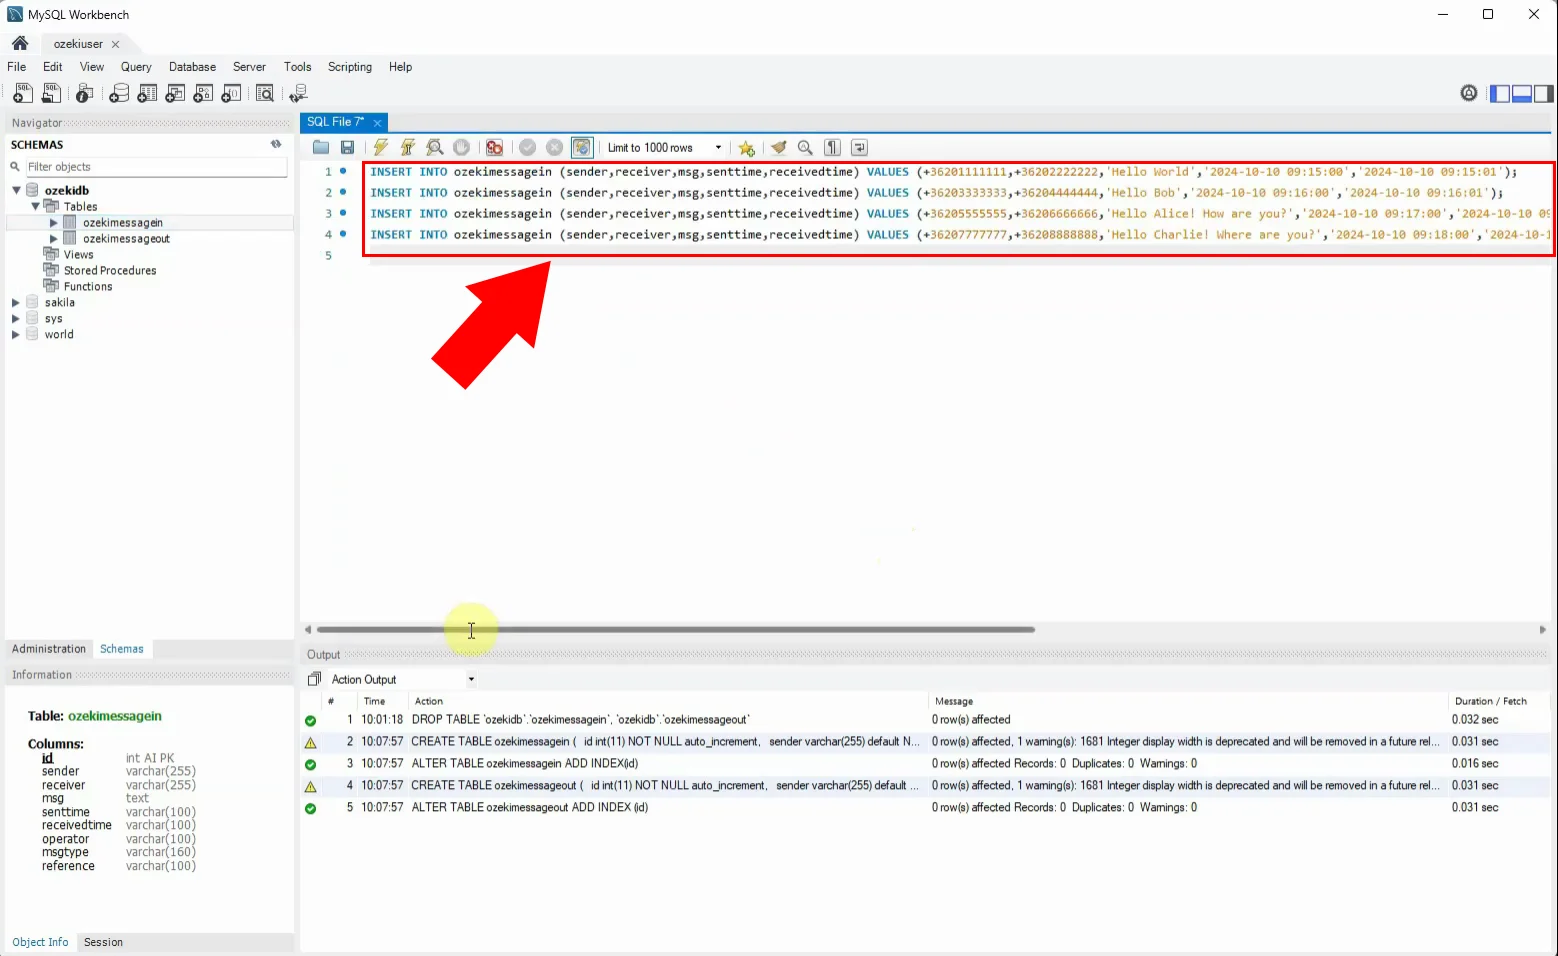Select DROP TABLE output row
Image resolution: width=1558 pixels, height=956 pixels.
pos(925,720)
